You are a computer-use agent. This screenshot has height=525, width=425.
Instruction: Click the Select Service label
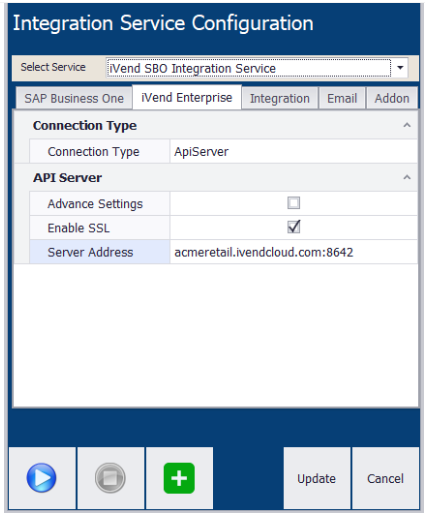53,67
